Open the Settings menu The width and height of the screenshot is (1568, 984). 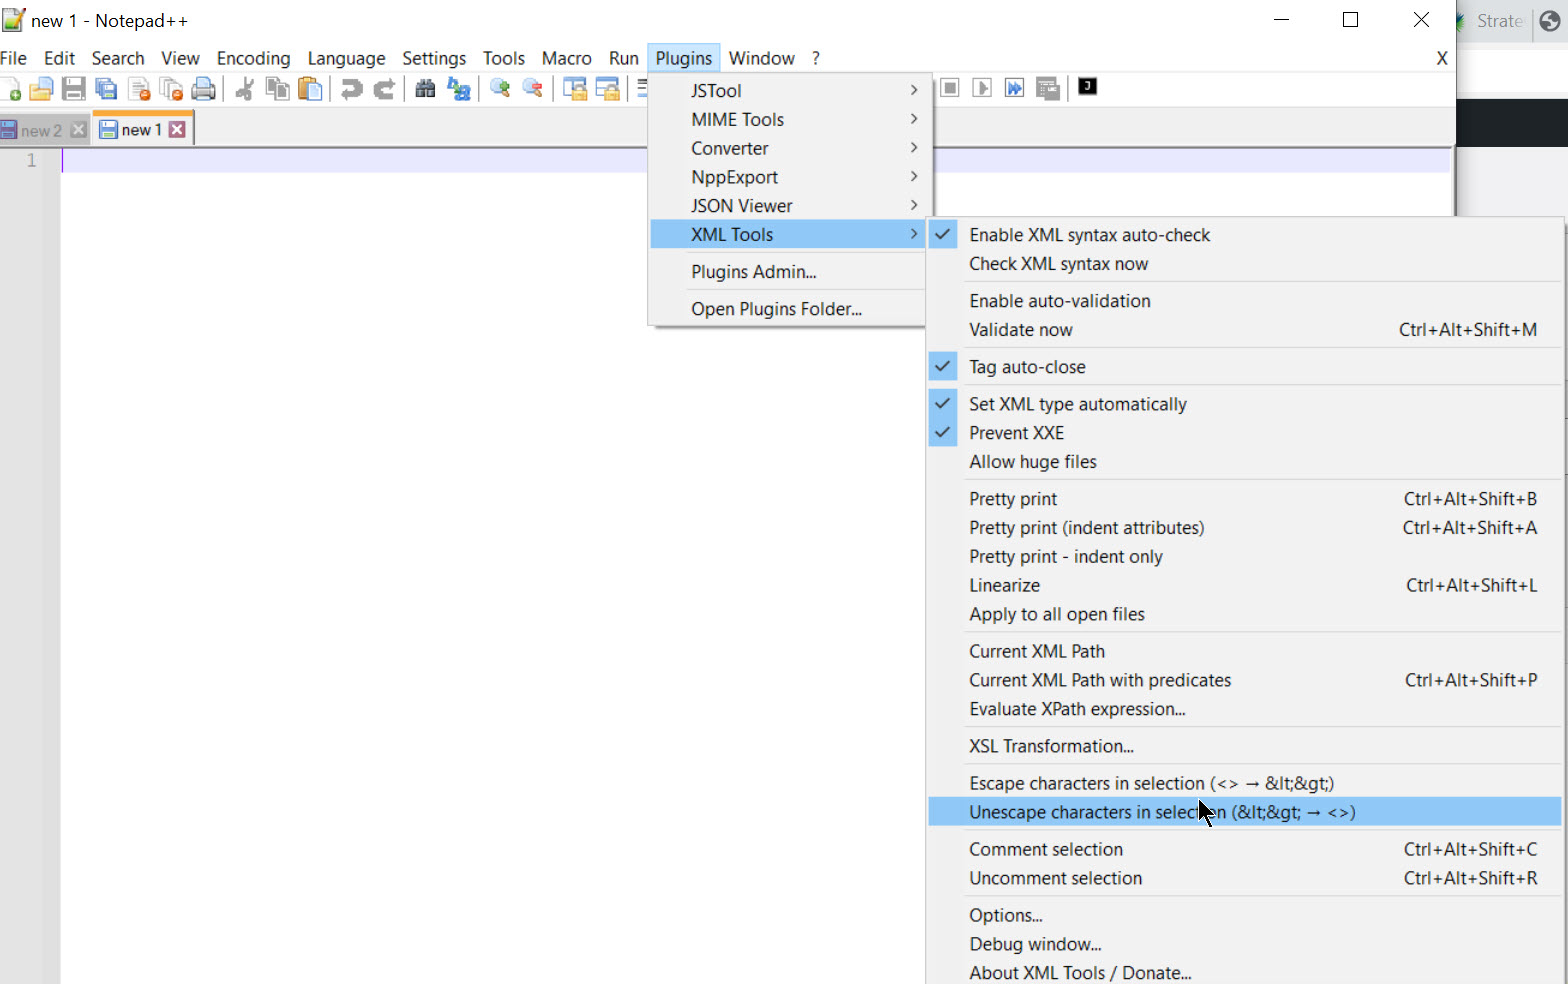(434, 58)
